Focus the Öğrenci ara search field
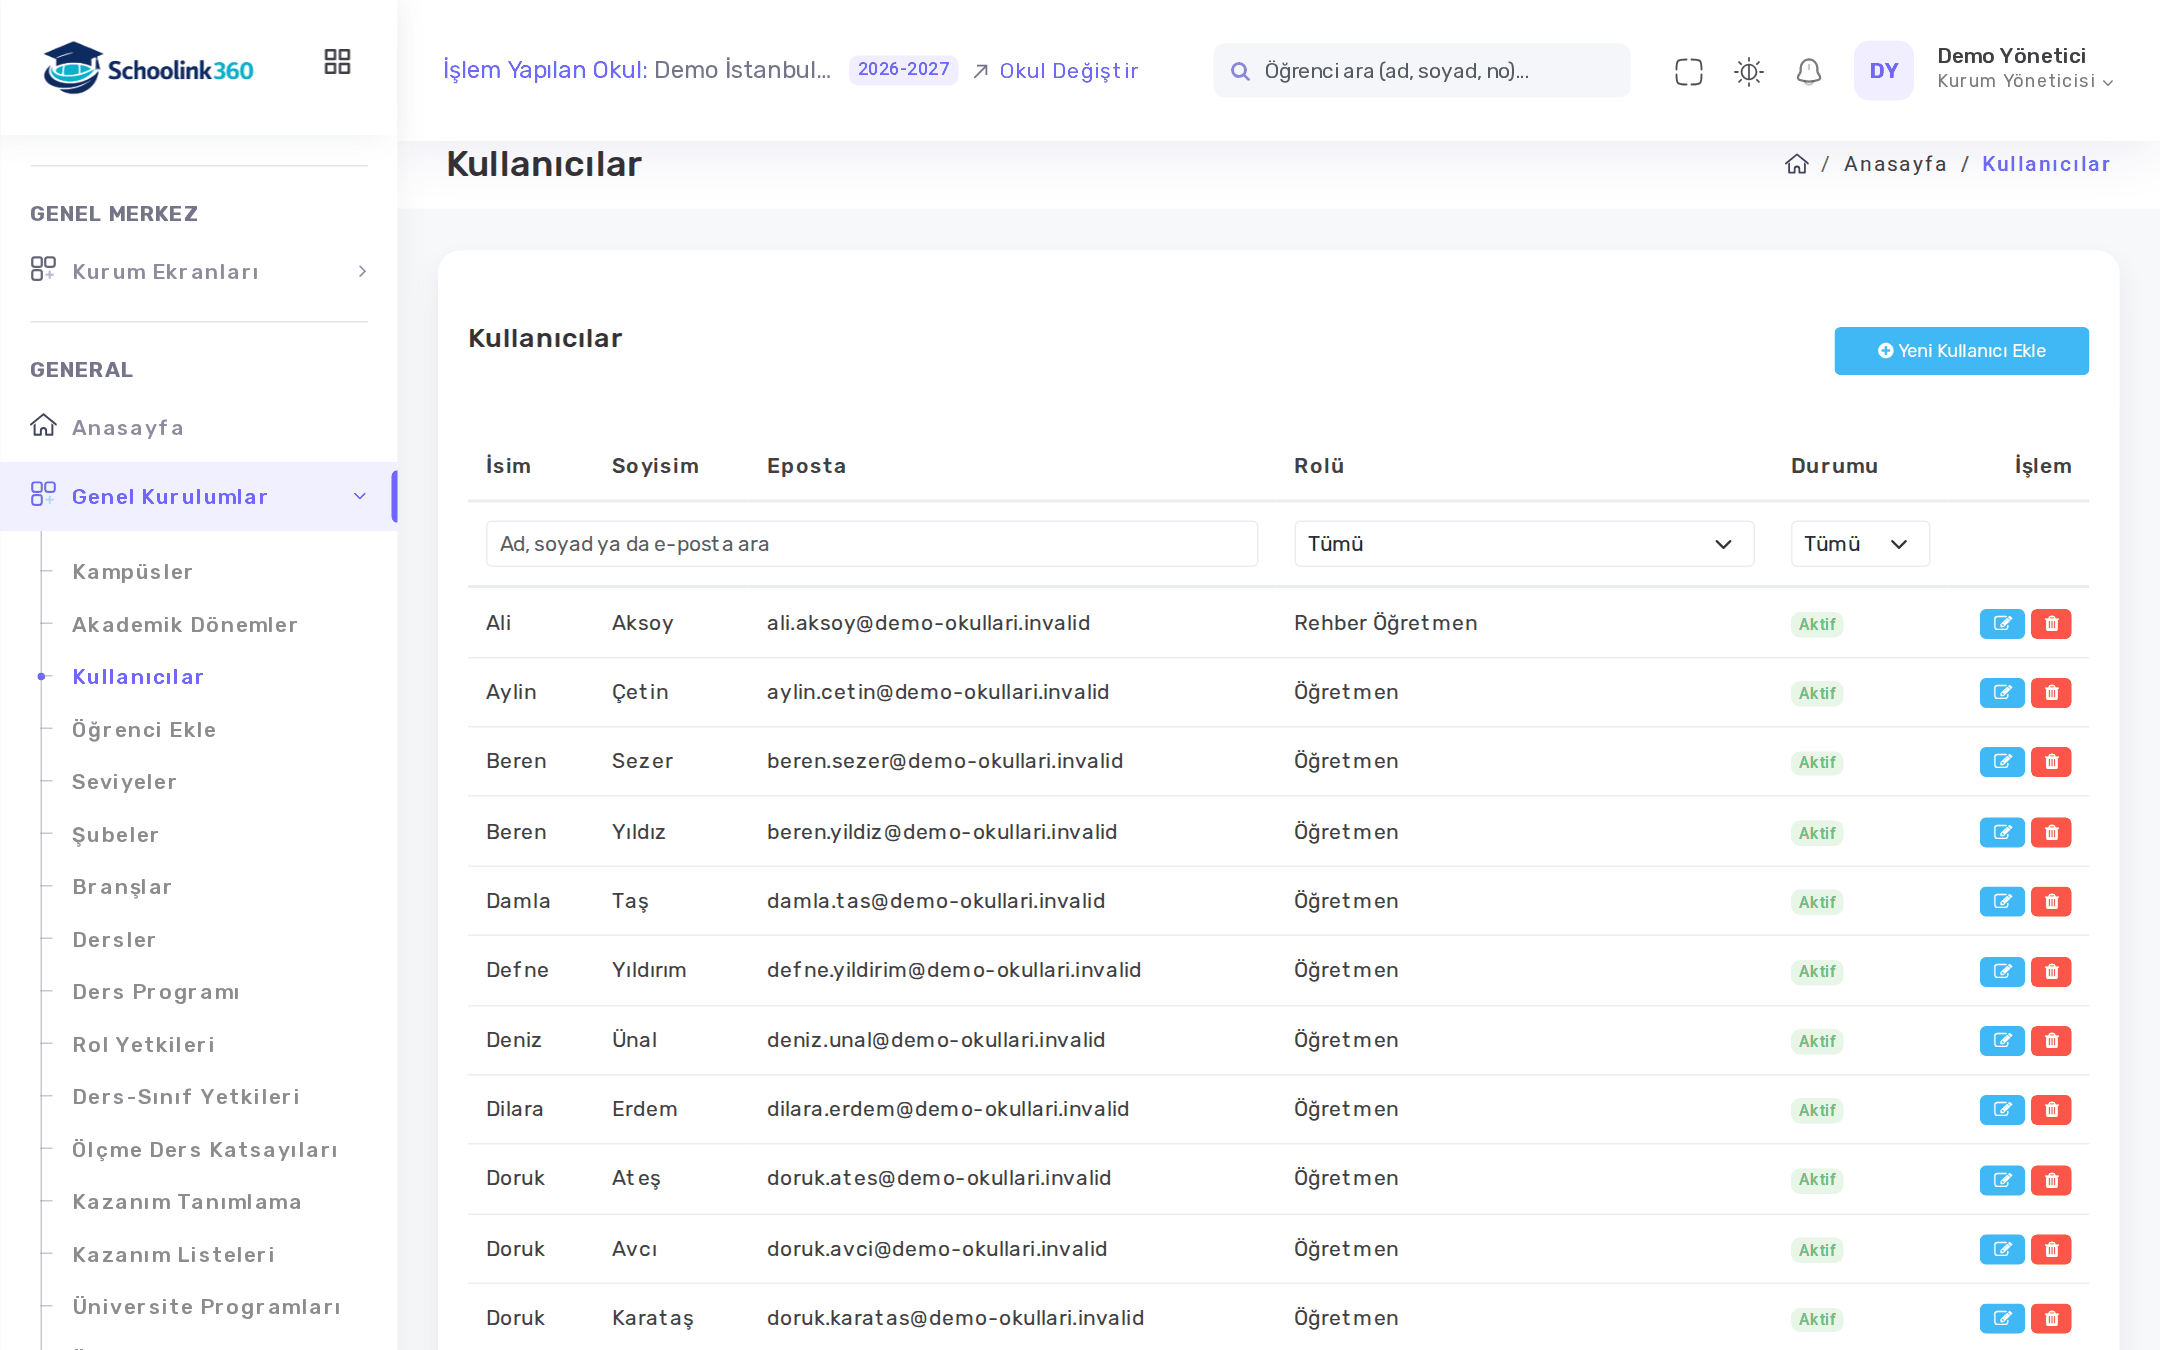2160x1350 pixels. (x=1421, y=71)
